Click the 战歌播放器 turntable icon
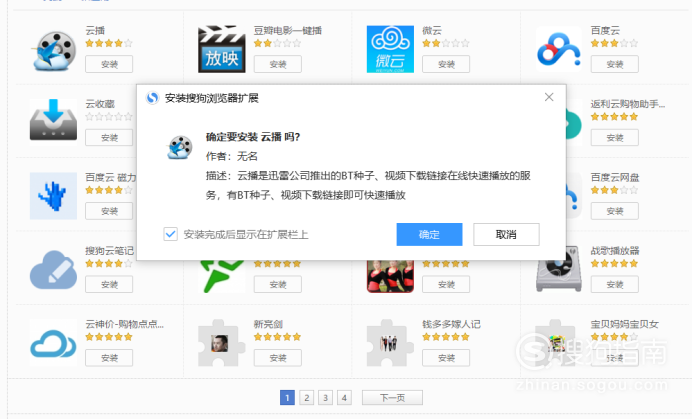692x419 pixels. pyautogui.click(x=559, y=269)
